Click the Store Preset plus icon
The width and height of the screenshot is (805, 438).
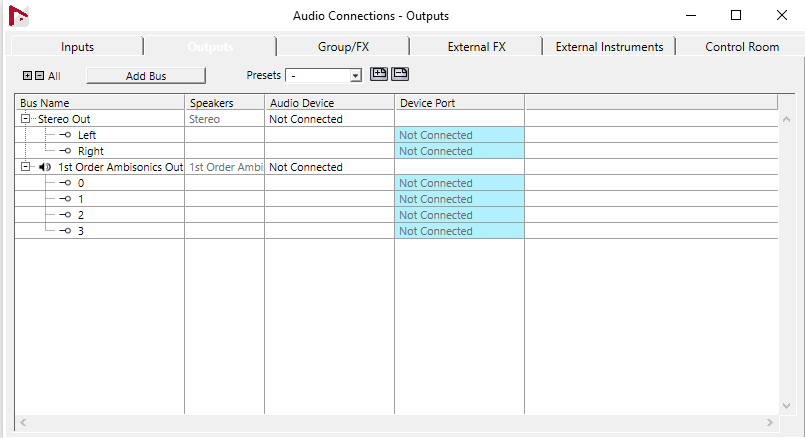coord(379,74)
